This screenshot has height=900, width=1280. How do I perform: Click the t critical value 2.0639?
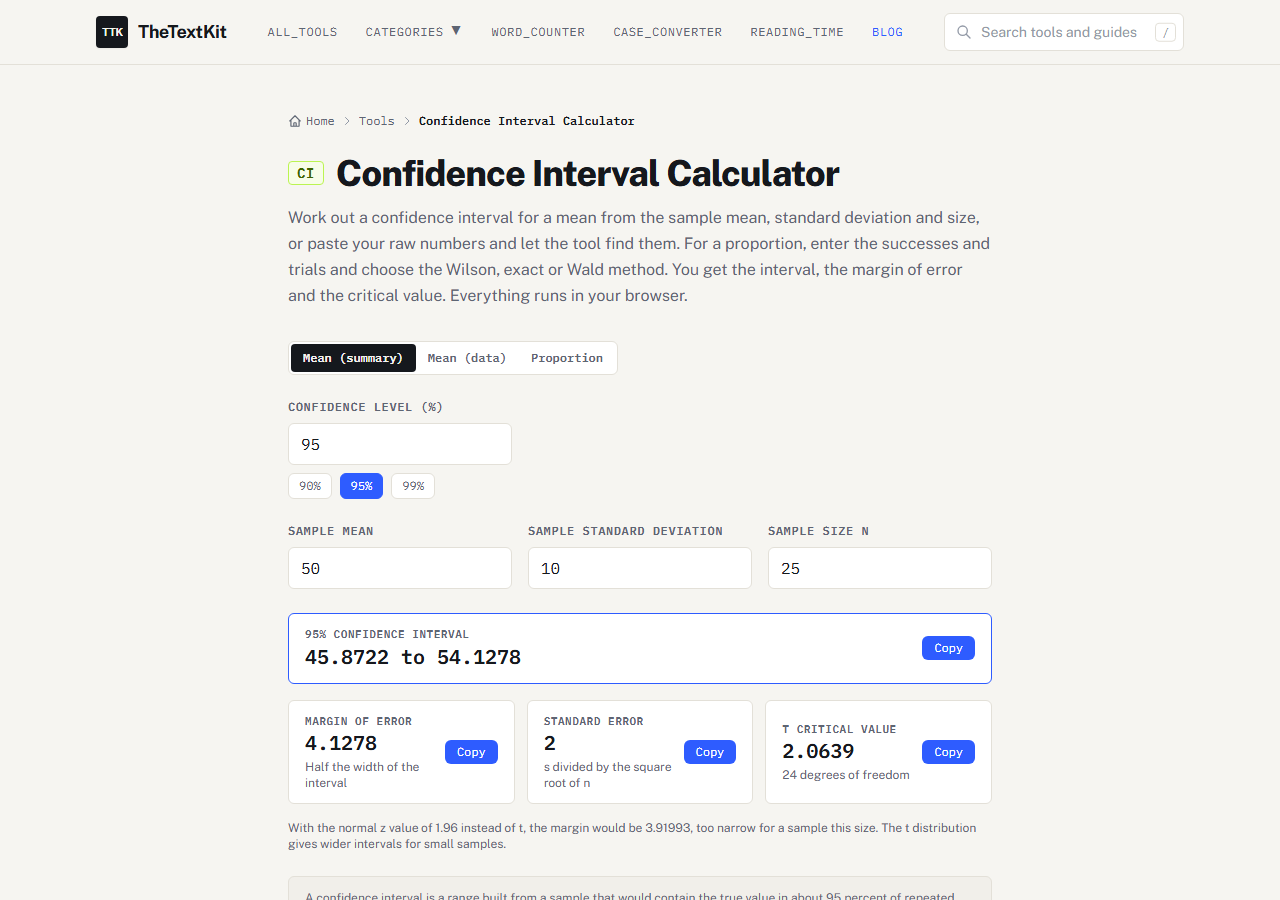pyautogui.click(x=818, y=751)
